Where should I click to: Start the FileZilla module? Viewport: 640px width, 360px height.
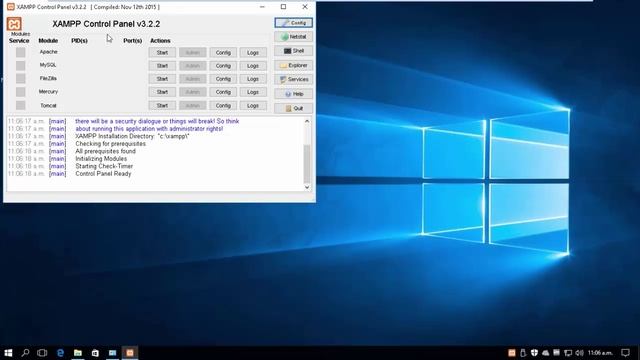[162, 79]
